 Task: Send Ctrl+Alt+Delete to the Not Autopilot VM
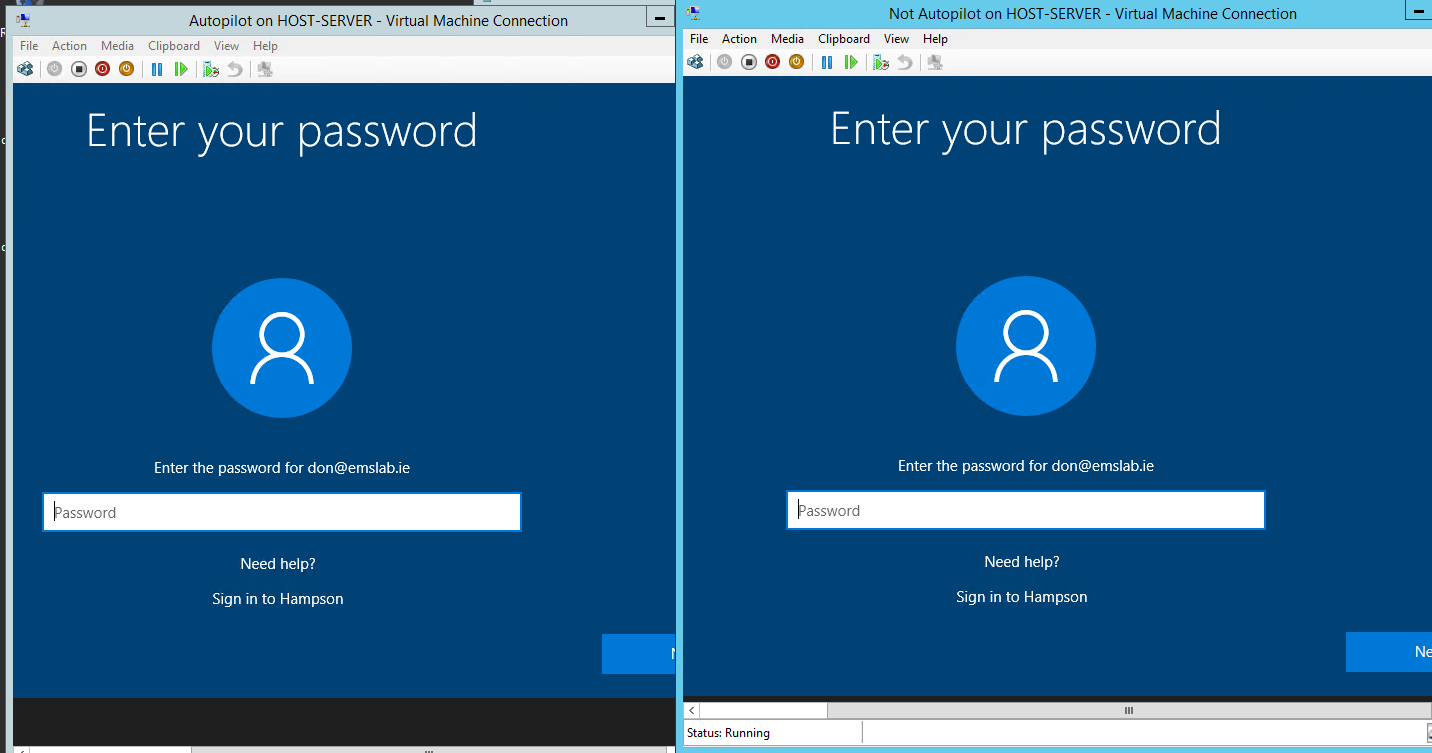695,62
